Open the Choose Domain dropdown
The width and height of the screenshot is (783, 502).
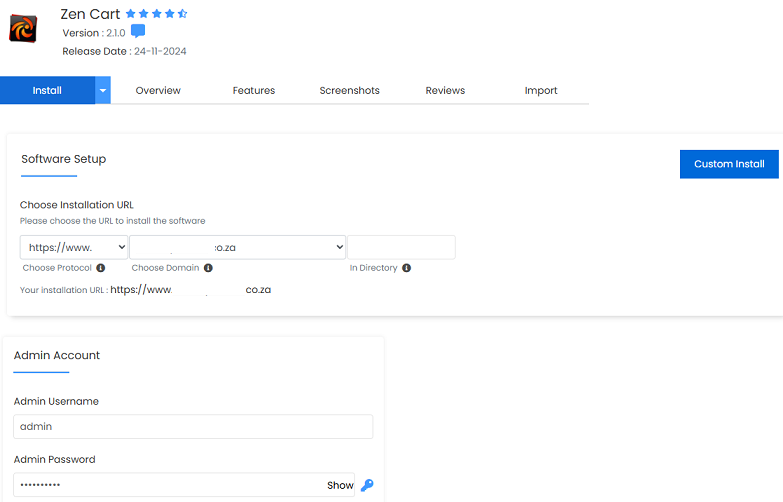[238, 247]
